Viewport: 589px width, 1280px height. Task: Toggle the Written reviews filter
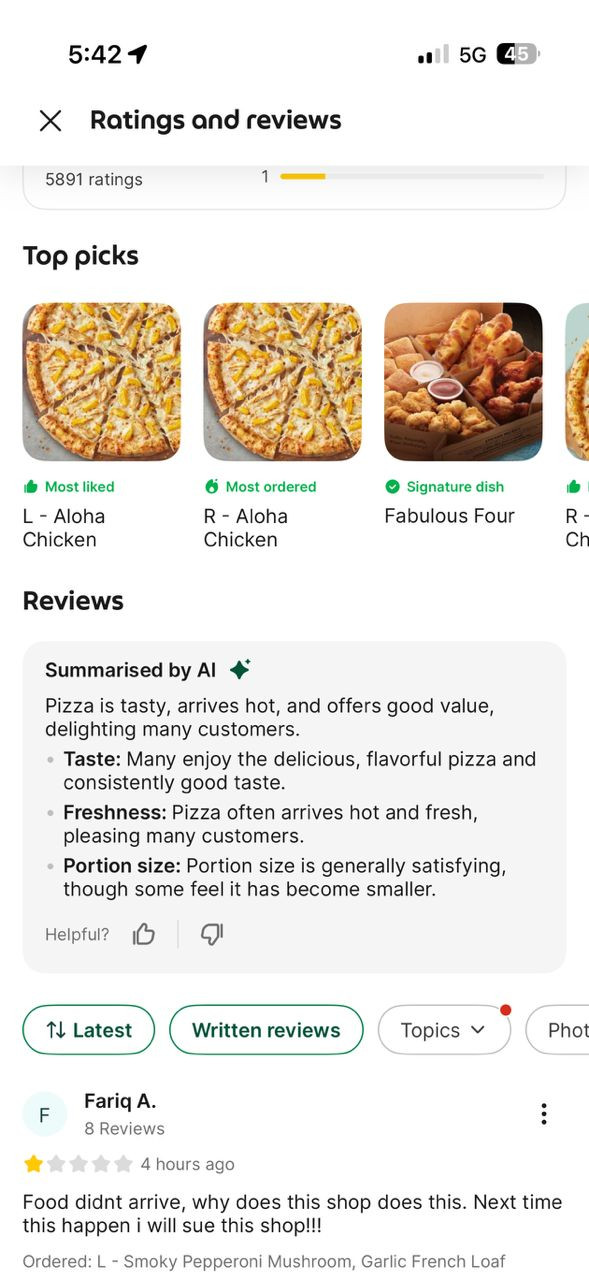(266, 1030)
